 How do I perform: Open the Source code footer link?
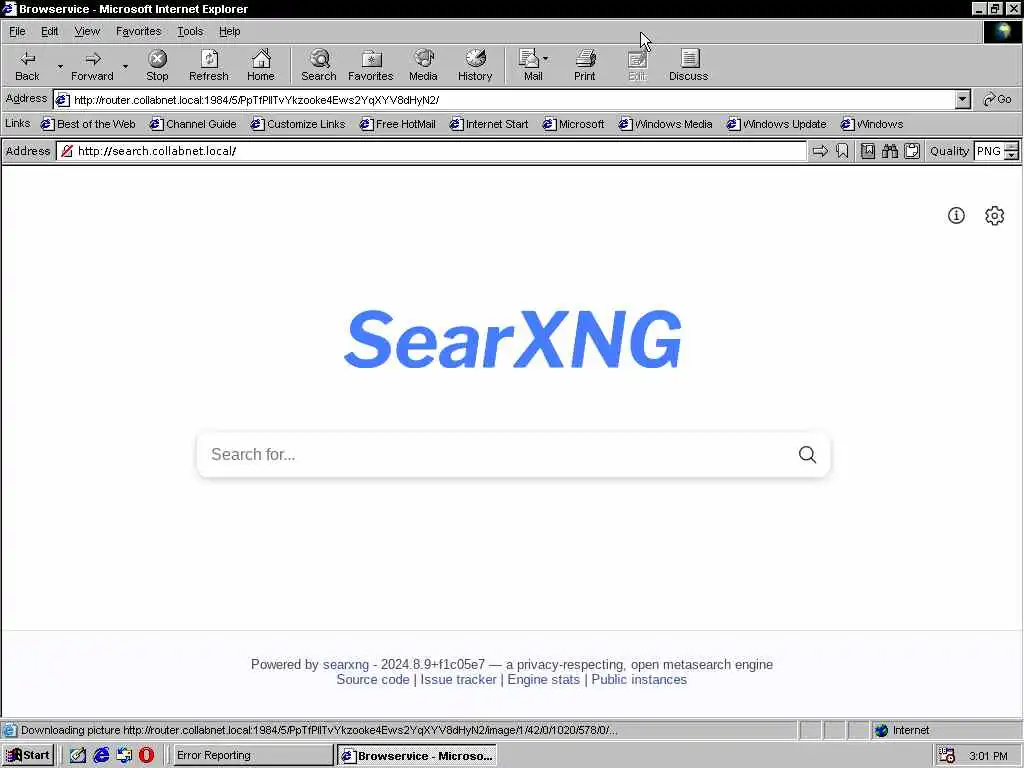point(373,680)
